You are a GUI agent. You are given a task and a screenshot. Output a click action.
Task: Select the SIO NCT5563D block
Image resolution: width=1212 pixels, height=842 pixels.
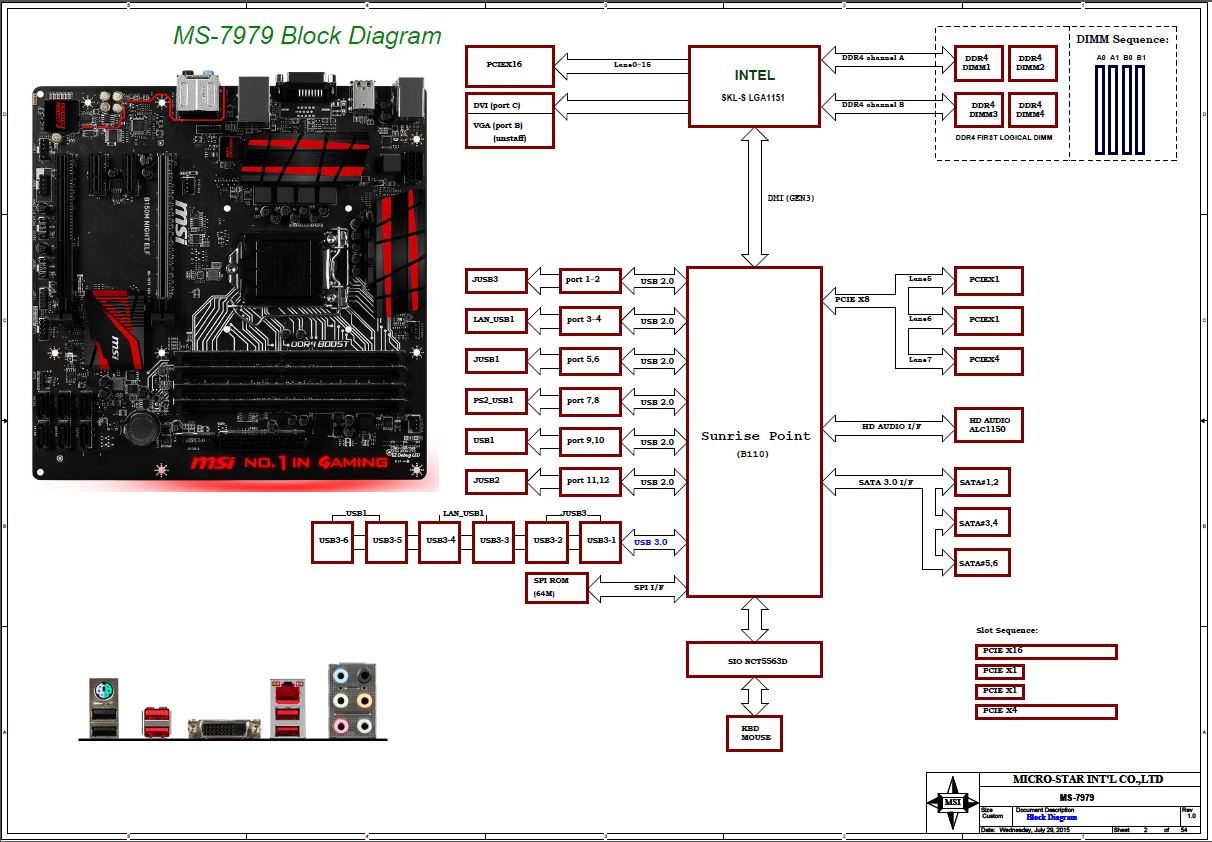click(x=754, y=659)
